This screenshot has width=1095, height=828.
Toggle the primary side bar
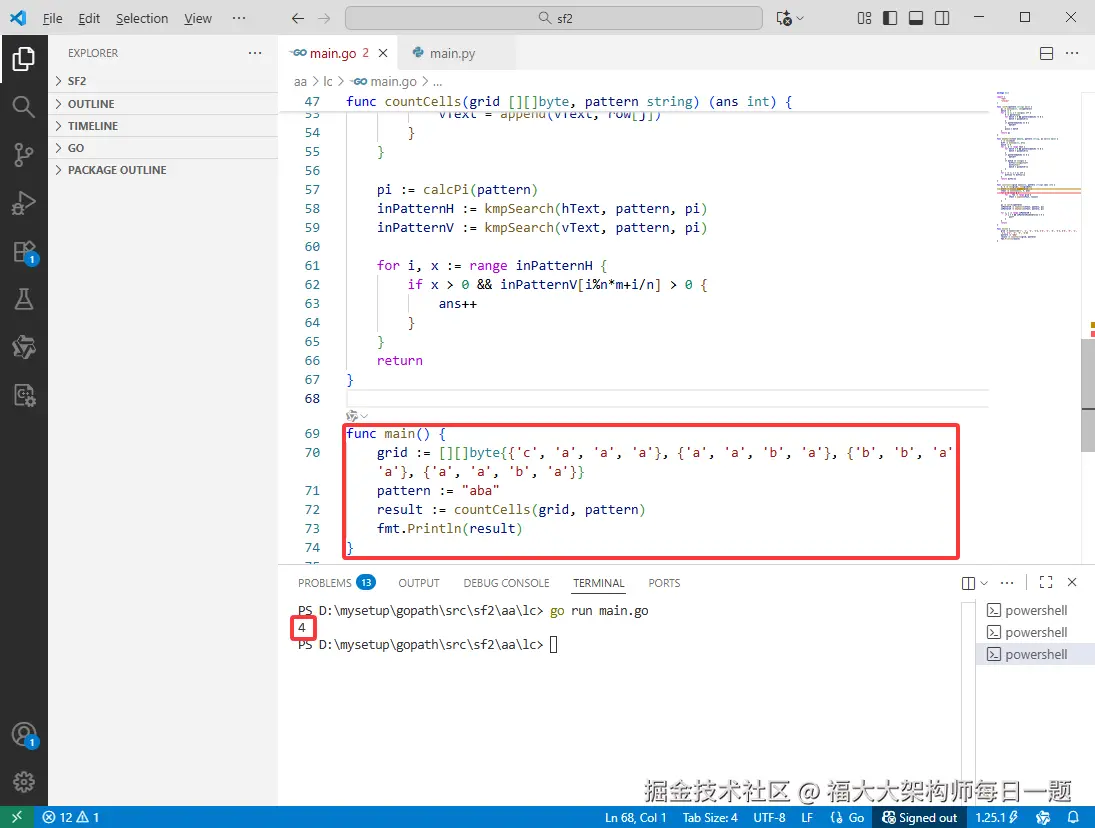tap(890, 18)
